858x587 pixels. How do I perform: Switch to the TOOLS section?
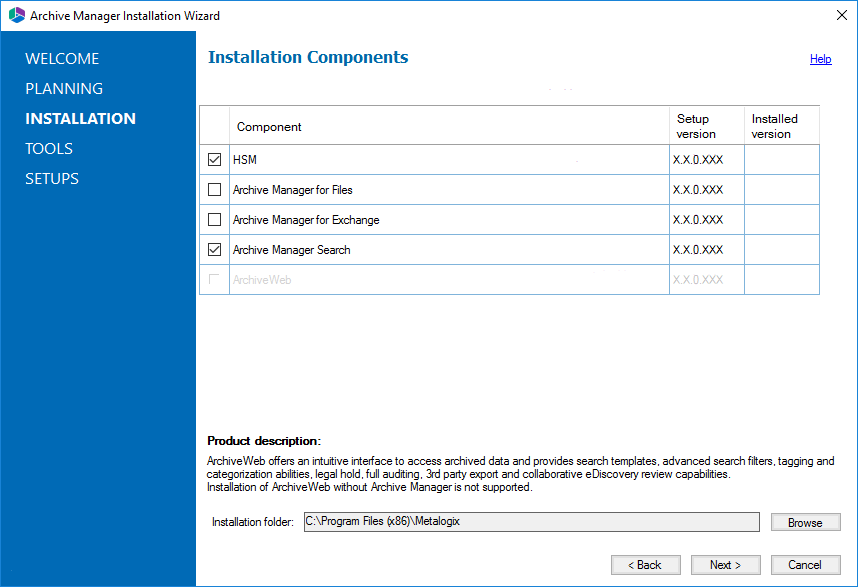(49, 149)
